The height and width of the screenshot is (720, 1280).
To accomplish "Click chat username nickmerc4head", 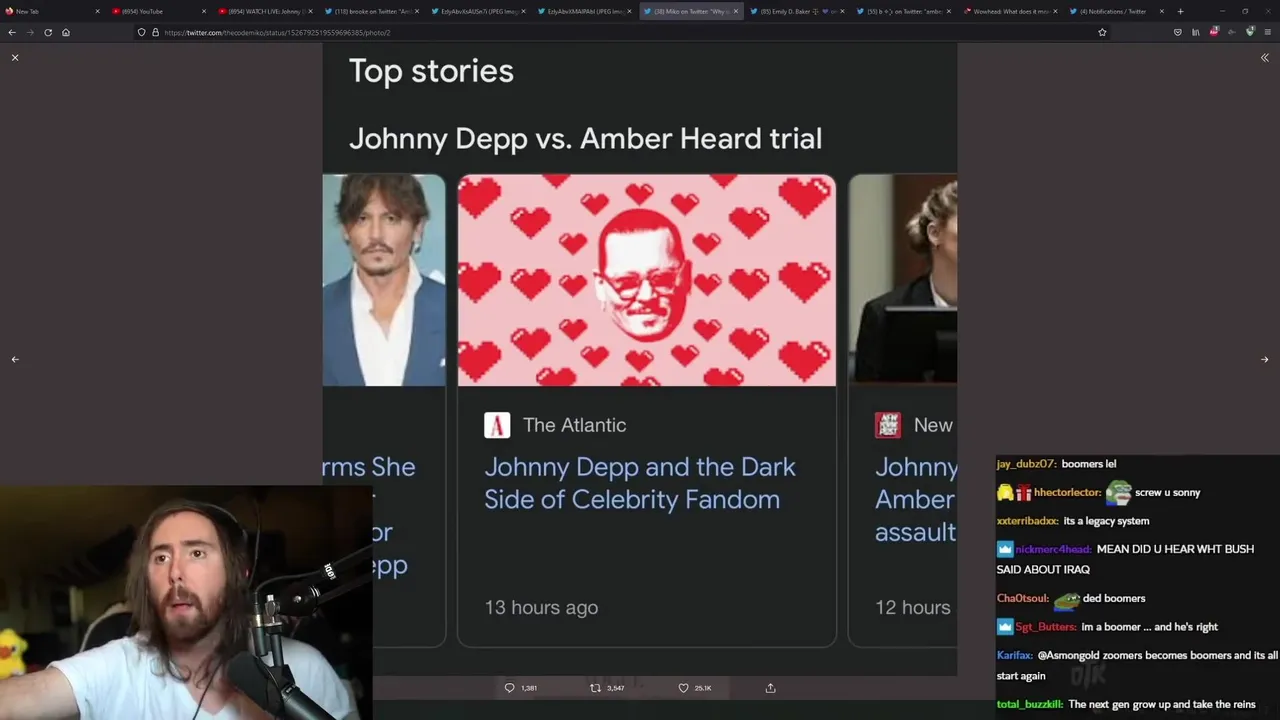I will click(x=1053, y=549).
